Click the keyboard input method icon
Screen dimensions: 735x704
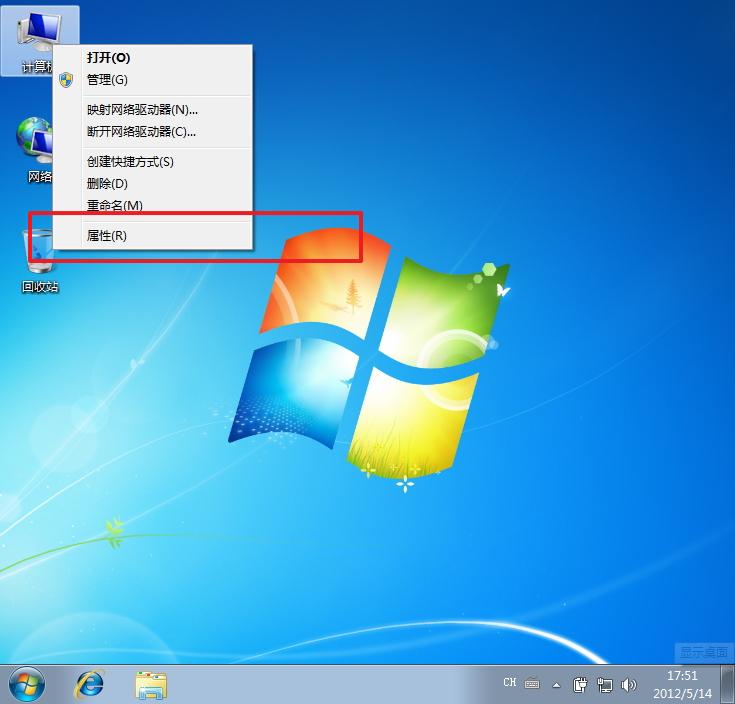tap(532, 684)
